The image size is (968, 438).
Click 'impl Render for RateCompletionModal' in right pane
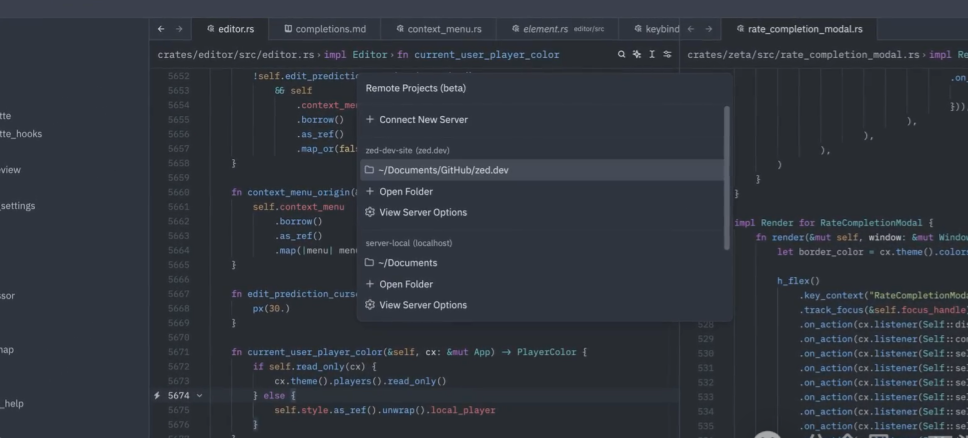tap(828, 223)
